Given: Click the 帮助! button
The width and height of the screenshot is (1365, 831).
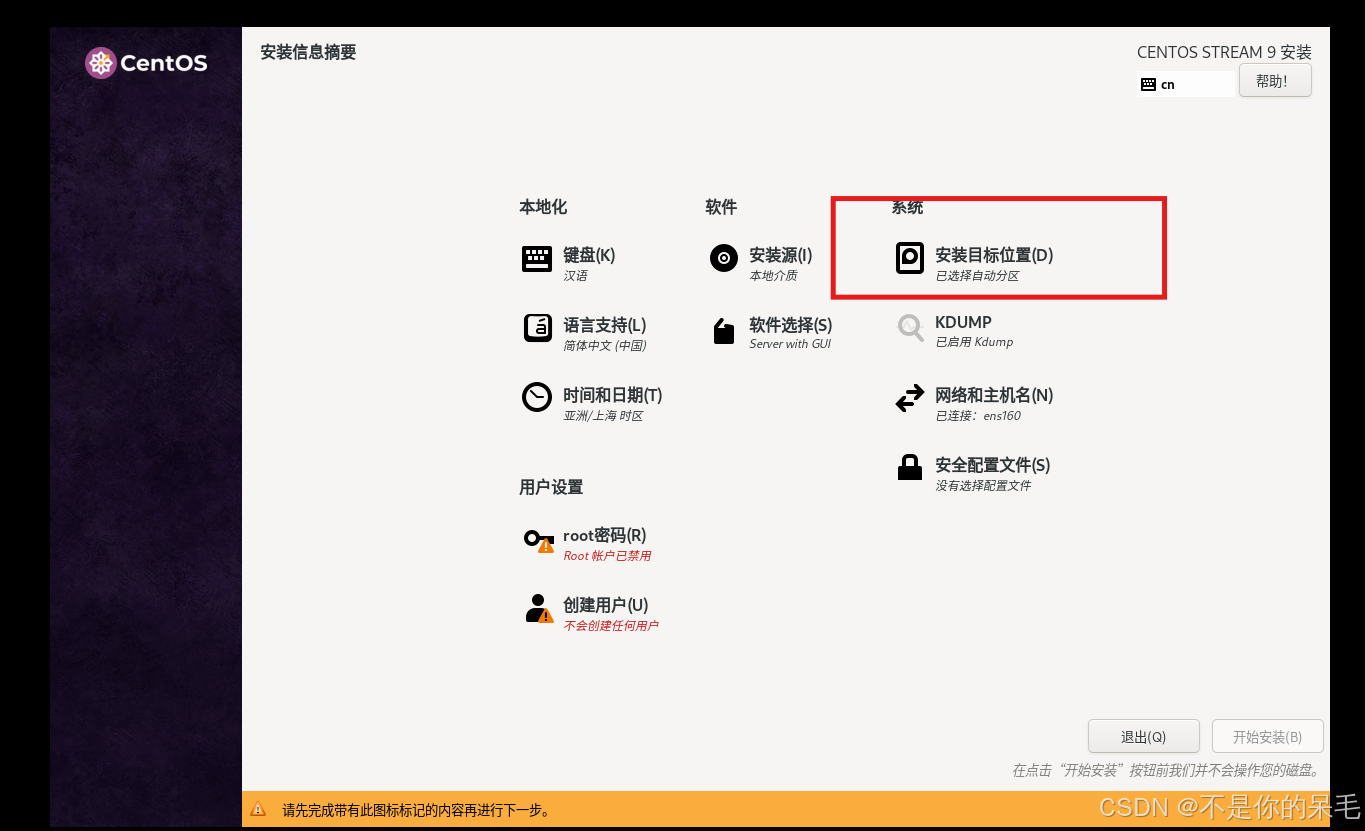Looking at the screenshot, I should [x=1274, y=81].
